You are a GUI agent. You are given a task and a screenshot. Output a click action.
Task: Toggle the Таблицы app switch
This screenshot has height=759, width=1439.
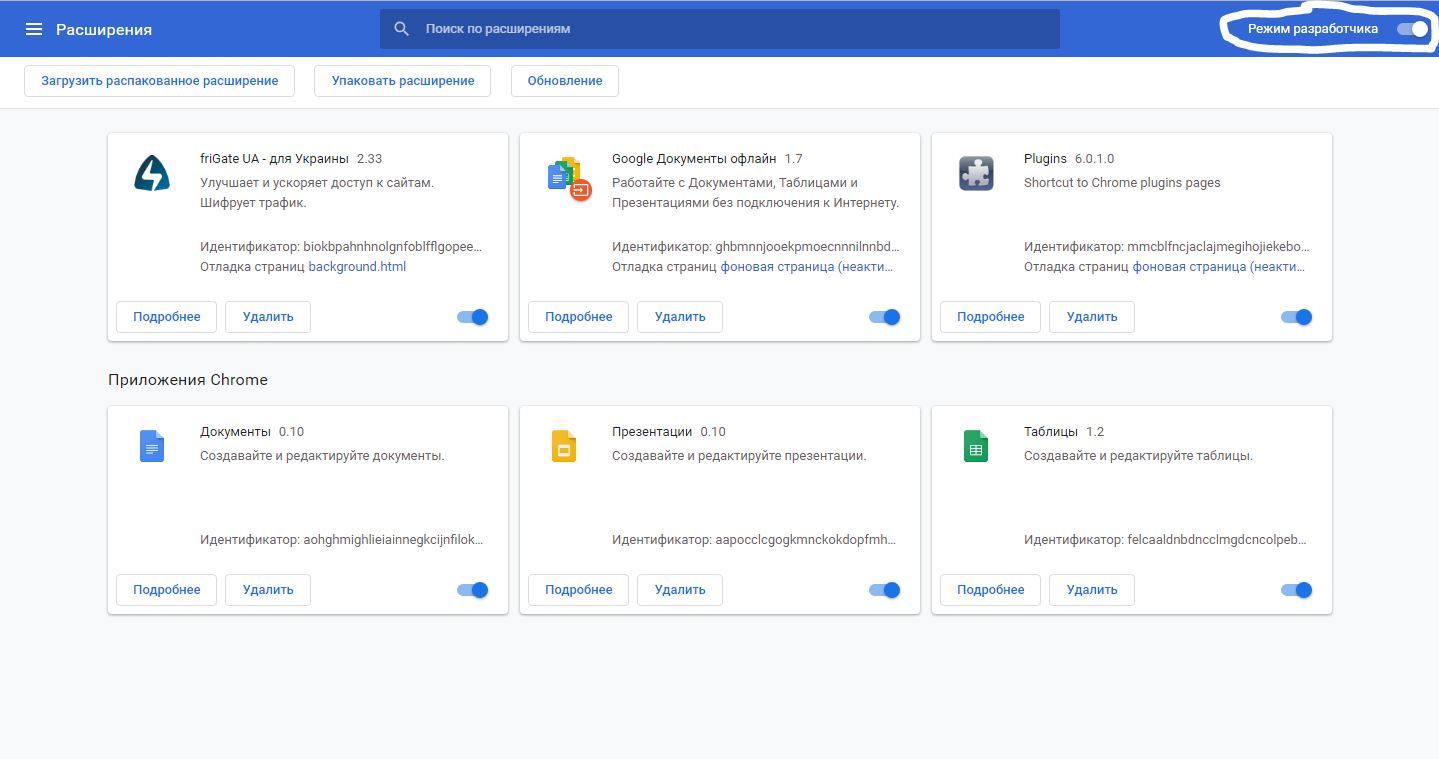(1296, 590)
